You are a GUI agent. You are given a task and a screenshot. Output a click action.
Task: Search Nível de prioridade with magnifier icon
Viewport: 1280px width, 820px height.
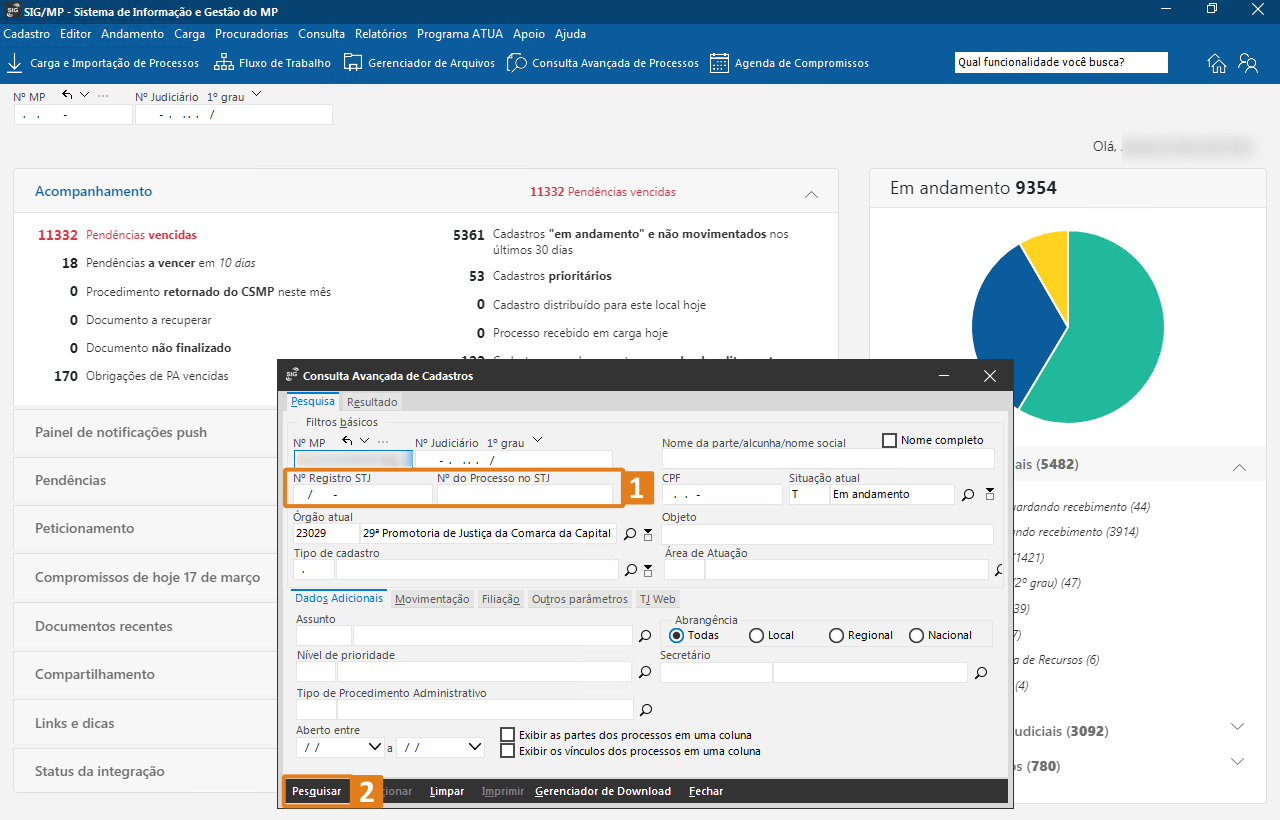click(645, 672)
